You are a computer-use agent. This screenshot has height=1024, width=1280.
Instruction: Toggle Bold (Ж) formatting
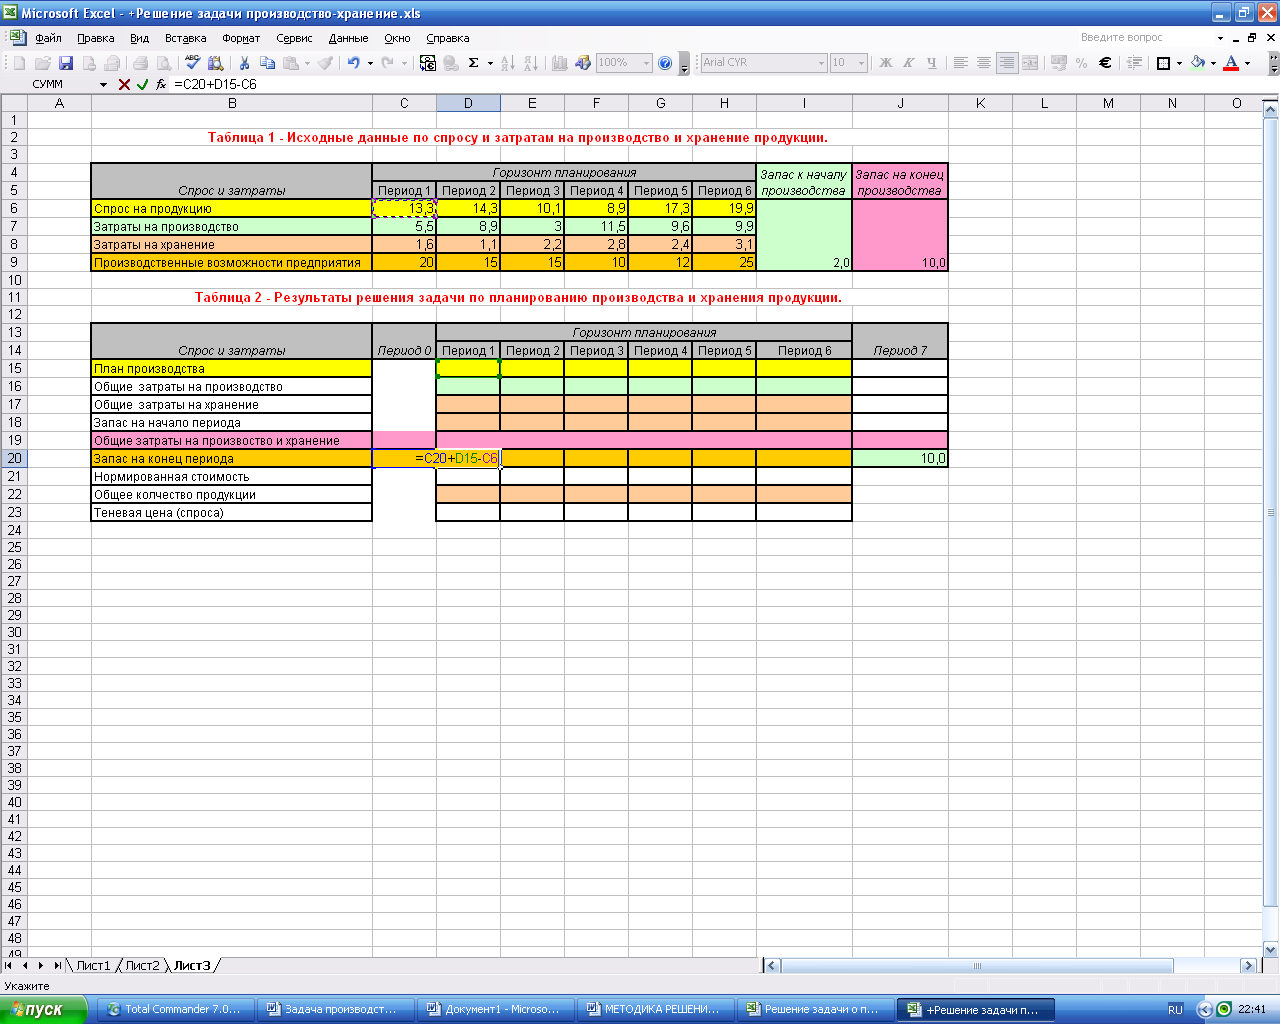pos(886,63)
